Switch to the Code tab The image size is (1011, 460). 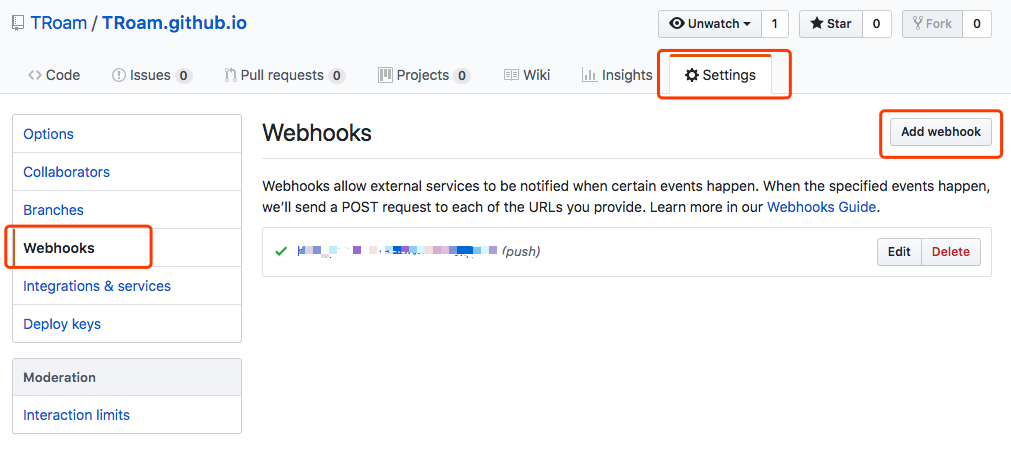click(54, 75)
